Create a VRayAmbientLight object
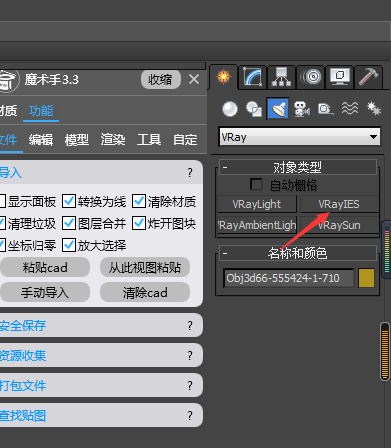 pyautogui.click(x=257, y=225)
